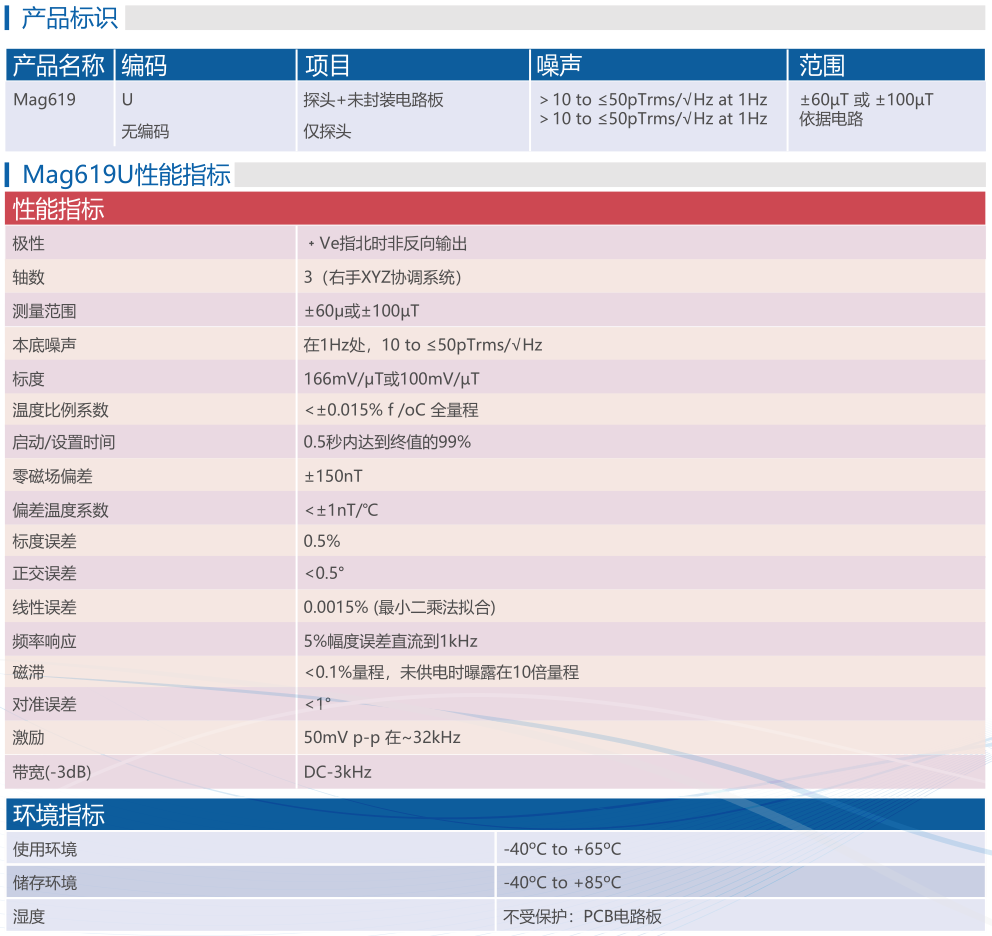This screenshot has height=936, width=992.
Task: Click the "DC-3kHz" bandwidth value
Action: click(338, 772)
